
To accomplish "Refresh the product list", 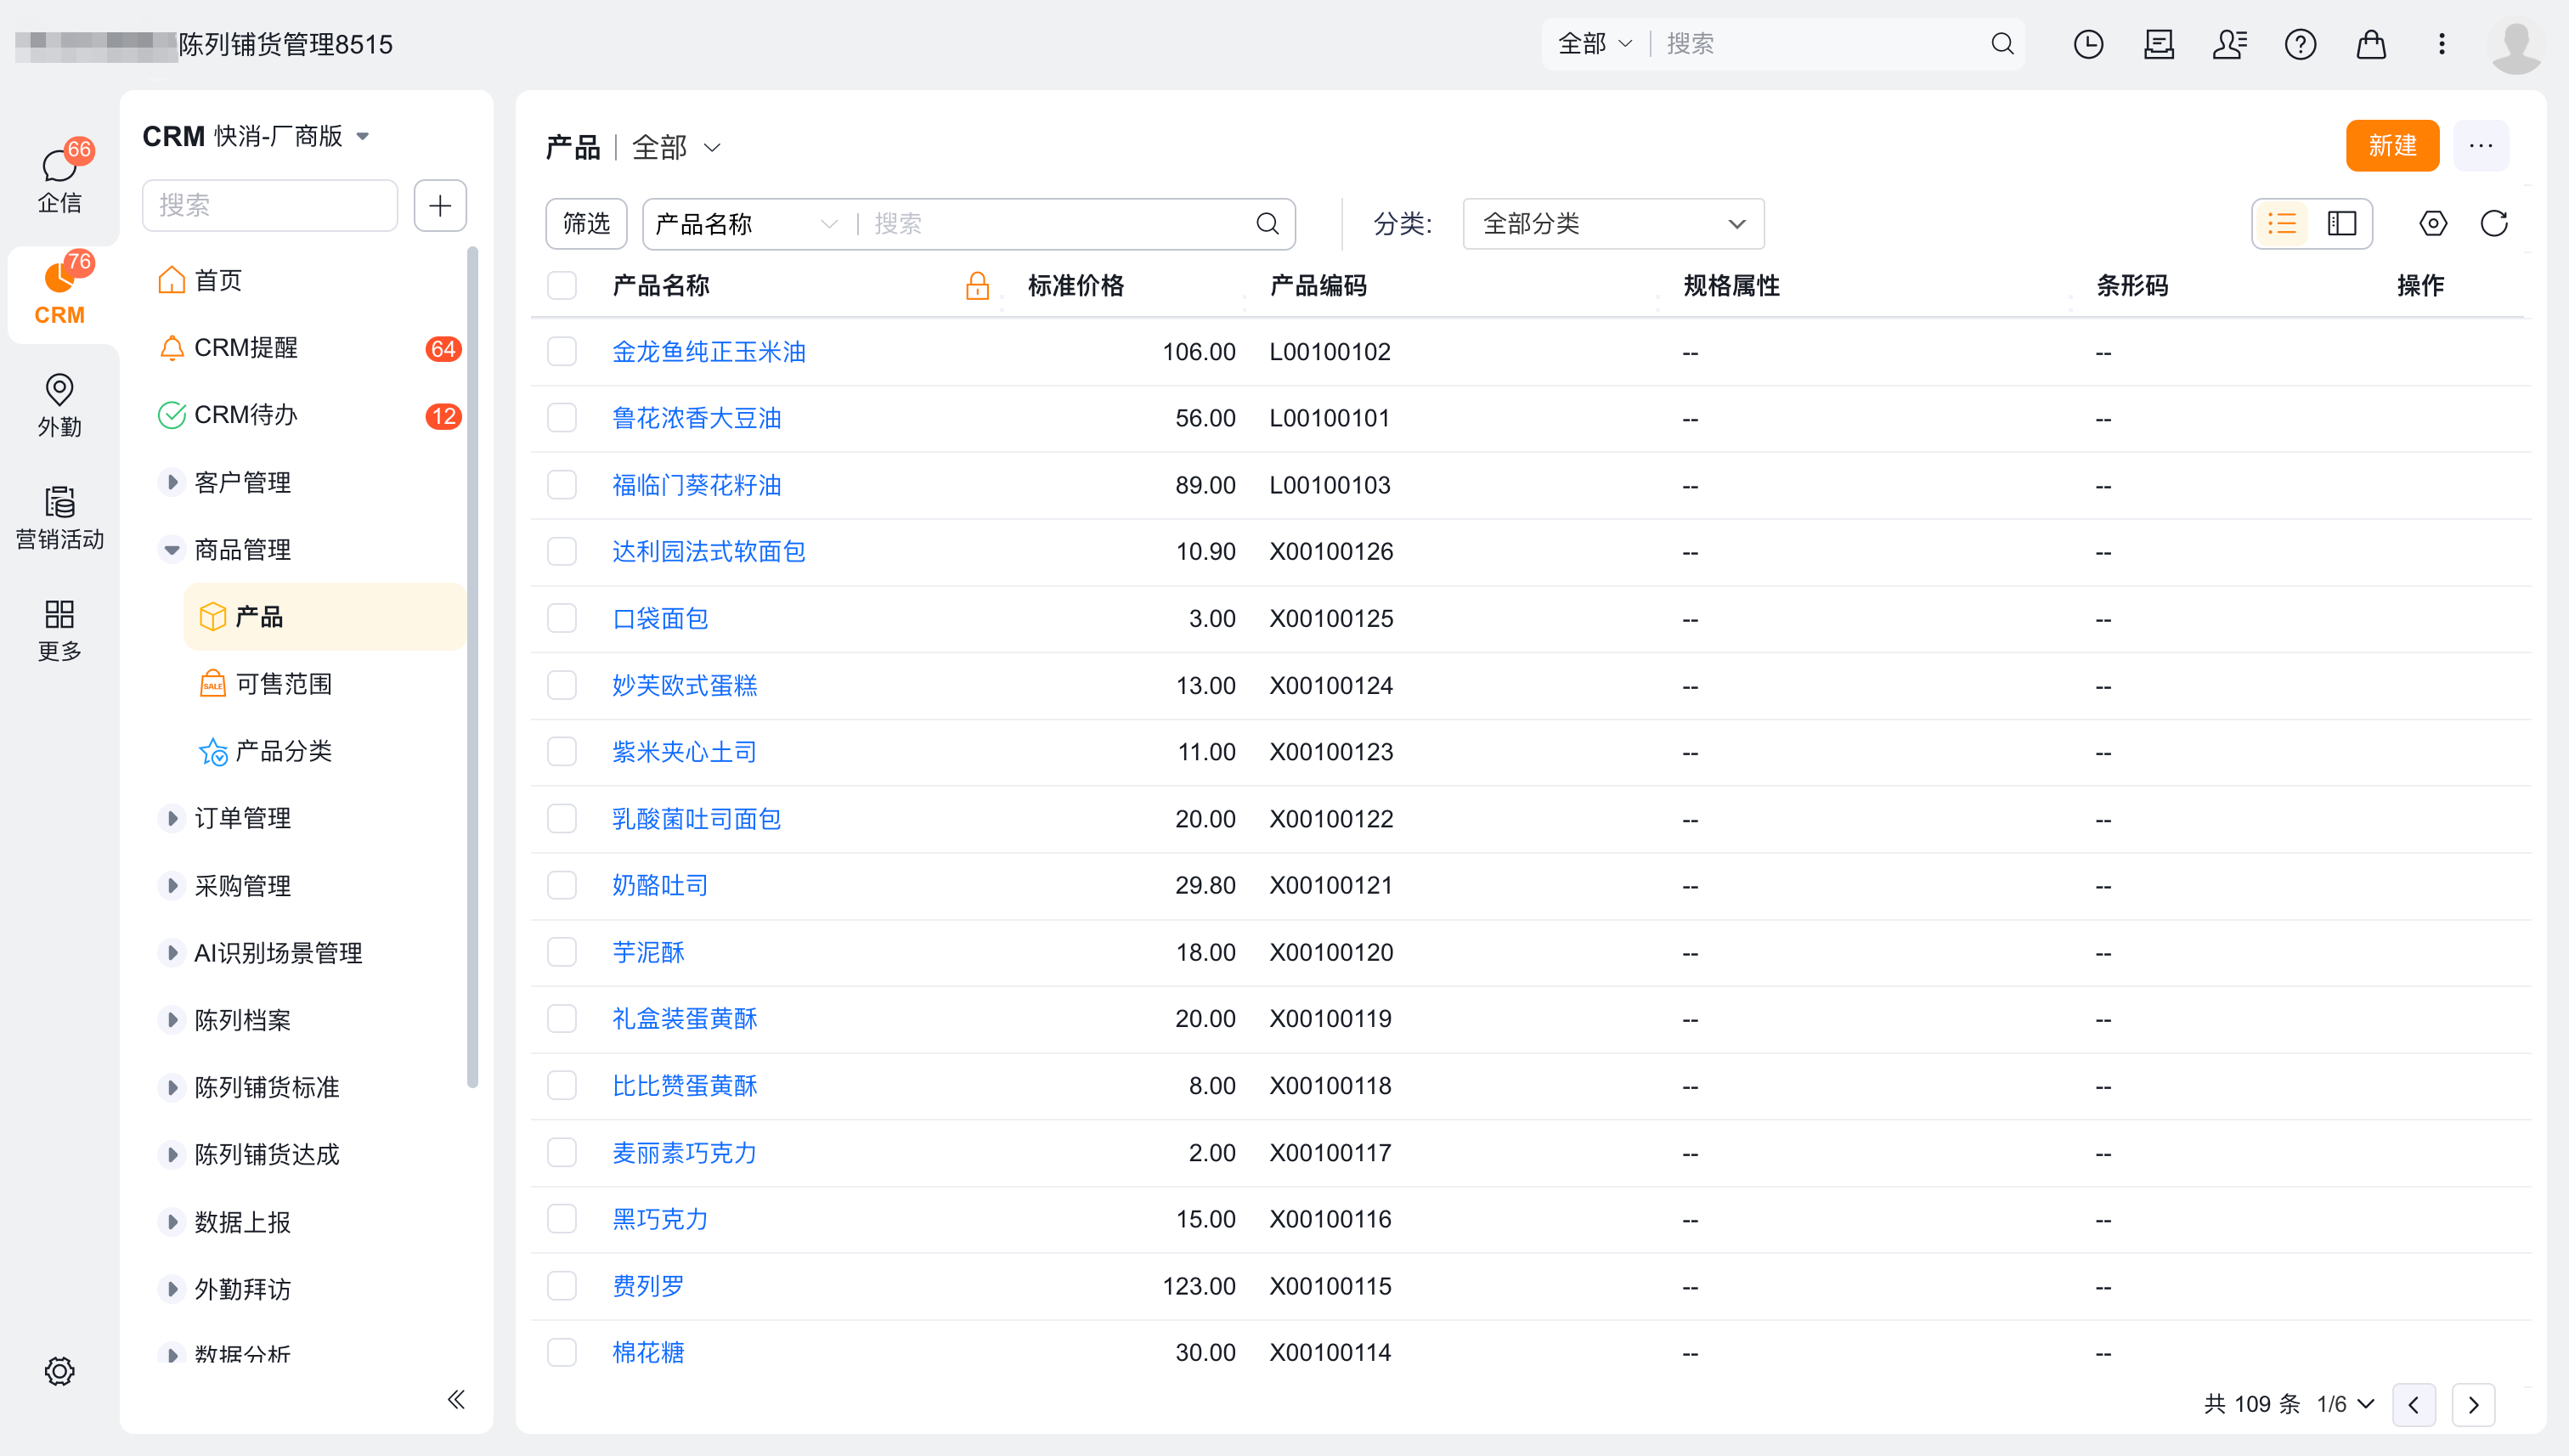I will [2494, 223].
